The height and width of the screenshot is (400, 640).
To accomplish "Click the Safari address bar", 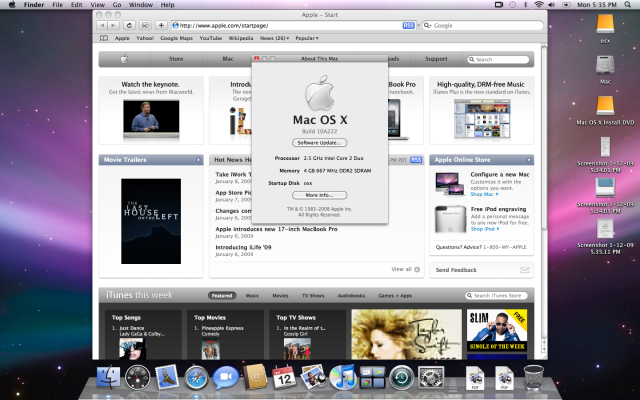I will pos(293,25).
